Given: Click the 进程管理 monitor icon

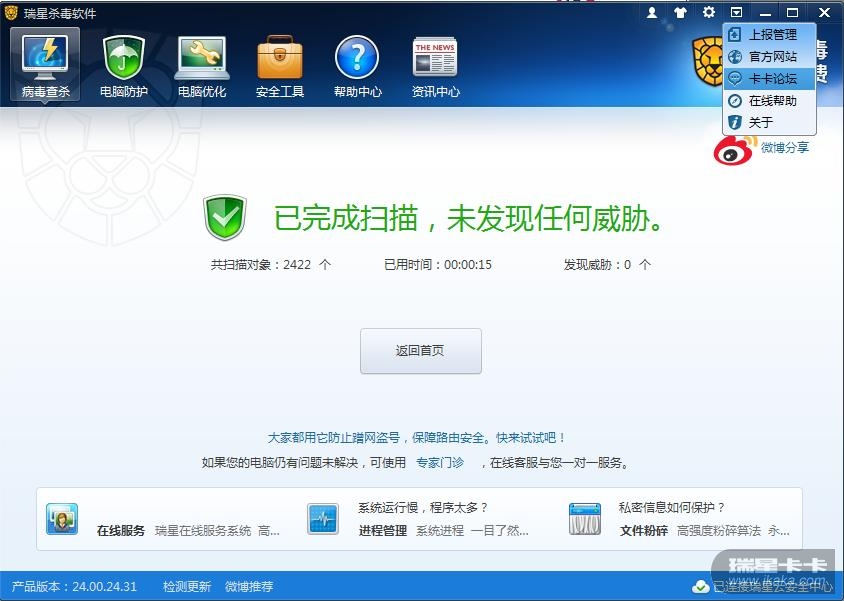Looking at the screenshot, I should tap(323, 519).
